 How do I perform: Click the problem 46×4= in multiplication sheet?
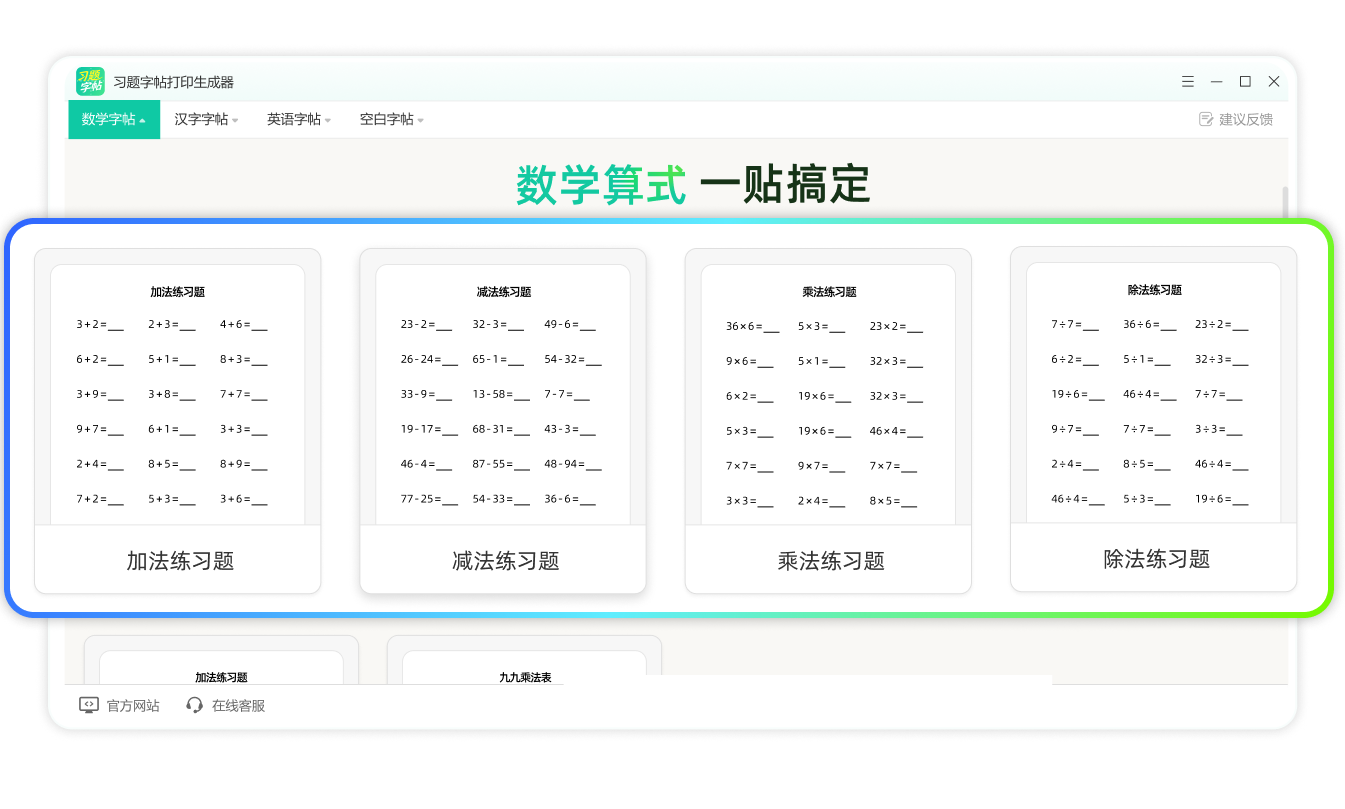coord(896,432)
